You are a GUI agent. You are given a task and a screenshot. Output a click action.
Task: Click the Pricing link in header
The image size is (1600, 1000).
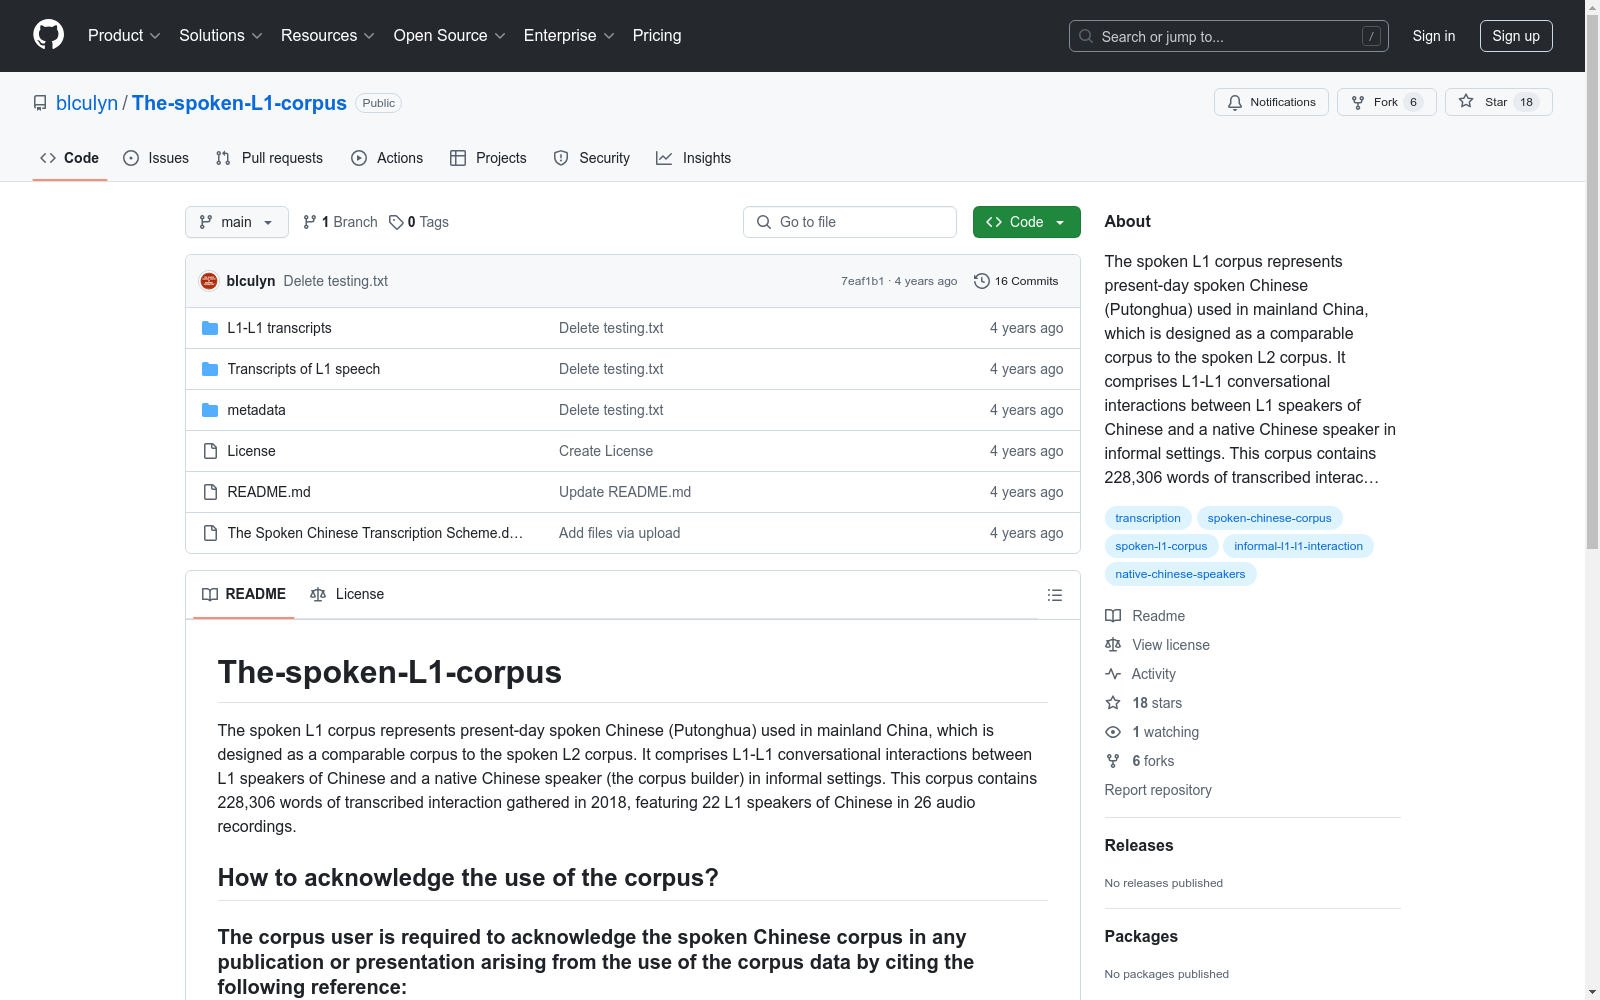tap(657, 35)
